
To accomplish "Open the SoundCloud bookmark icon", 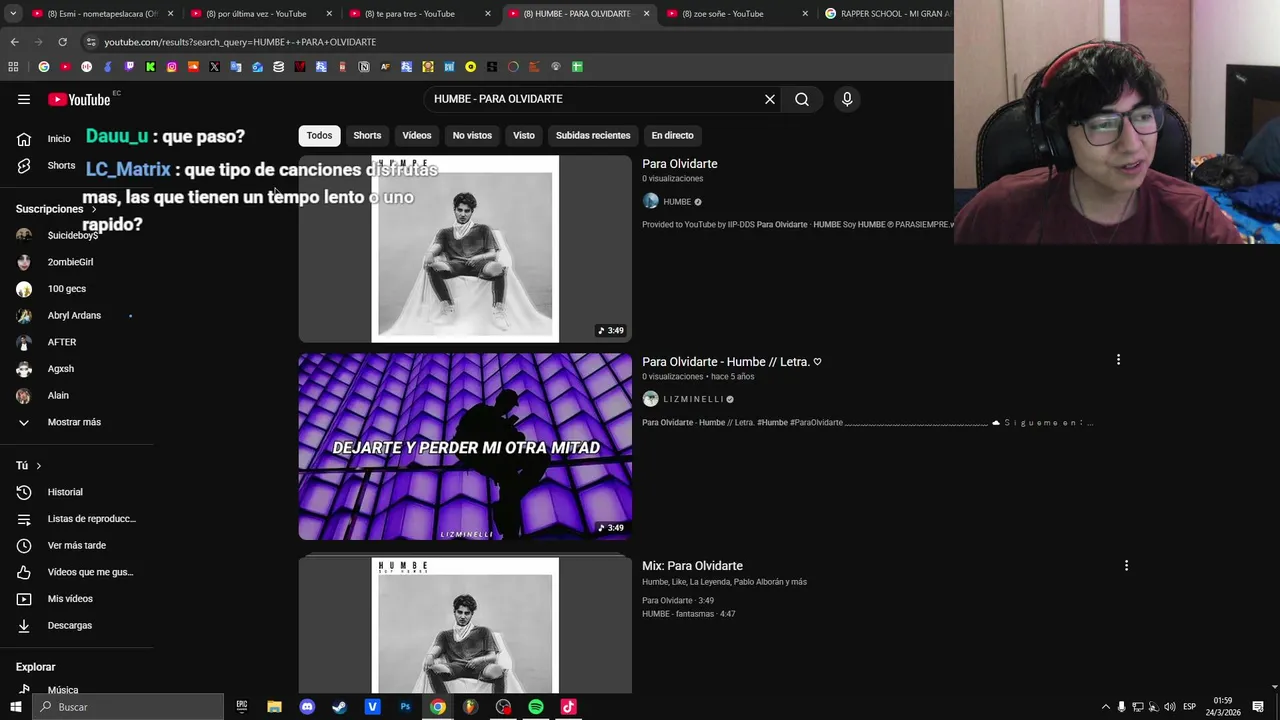I will coord(193,67).
